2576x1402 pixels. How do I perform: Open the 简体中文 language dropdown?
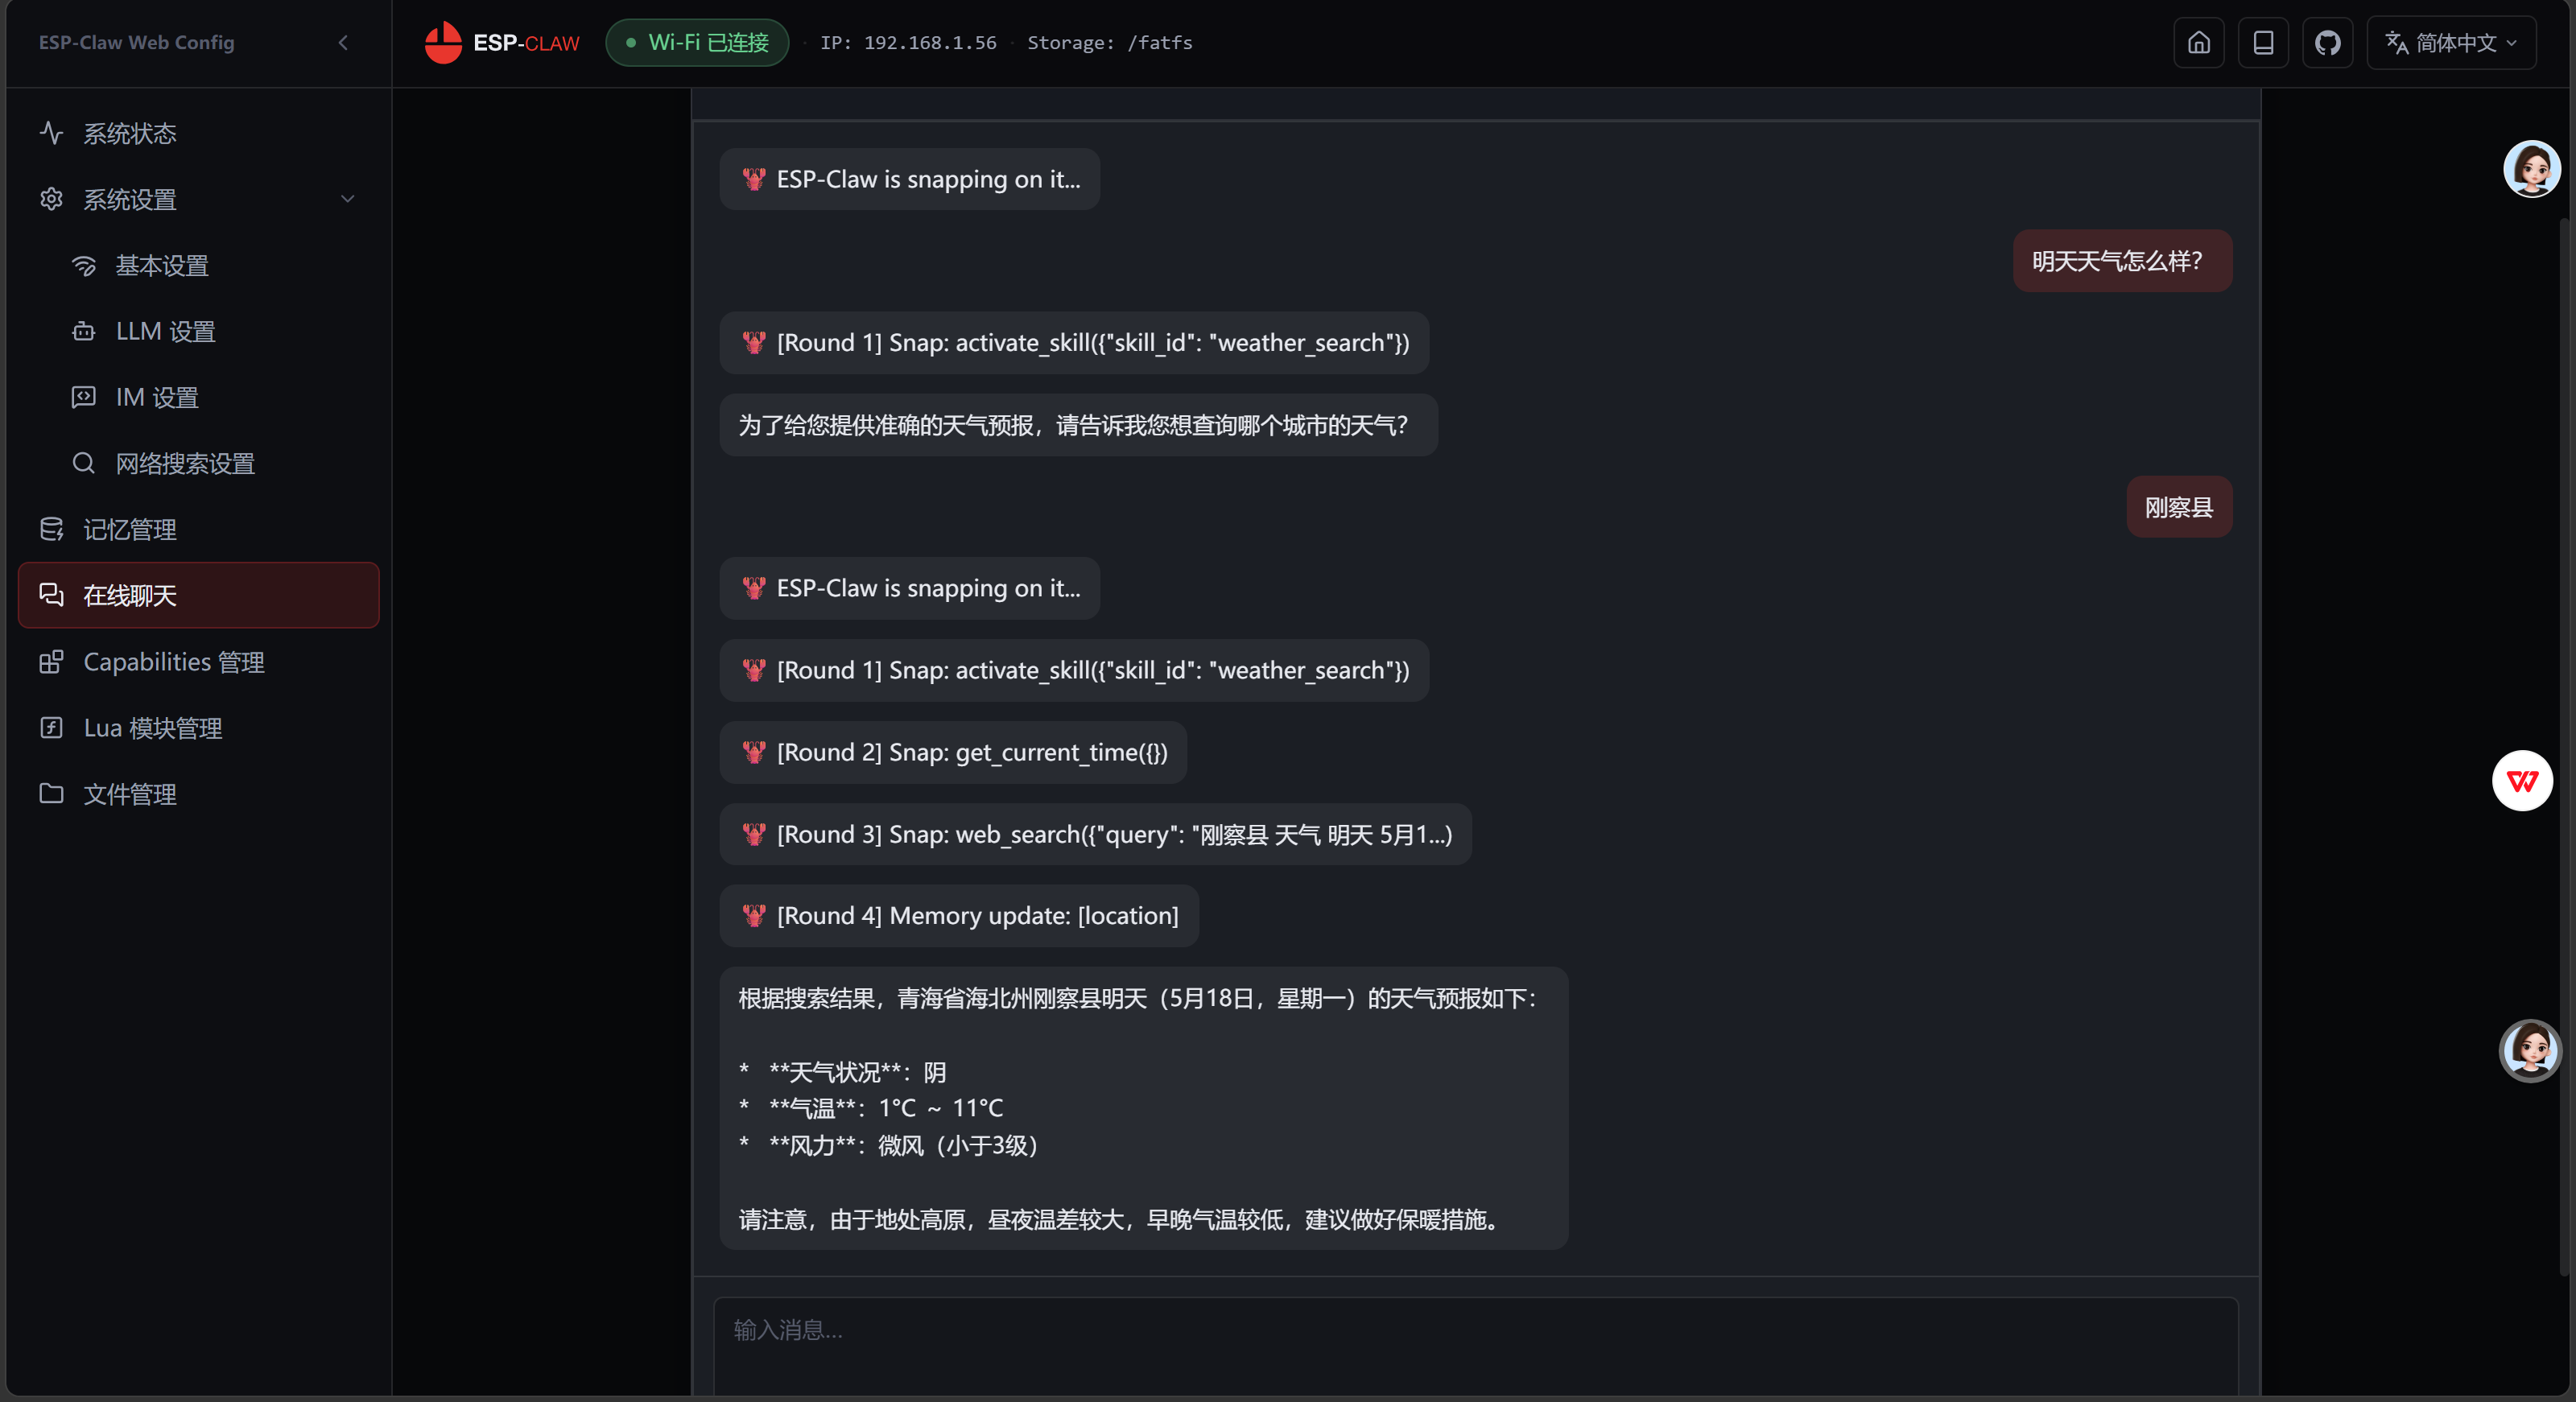(x=2451, y=42)
